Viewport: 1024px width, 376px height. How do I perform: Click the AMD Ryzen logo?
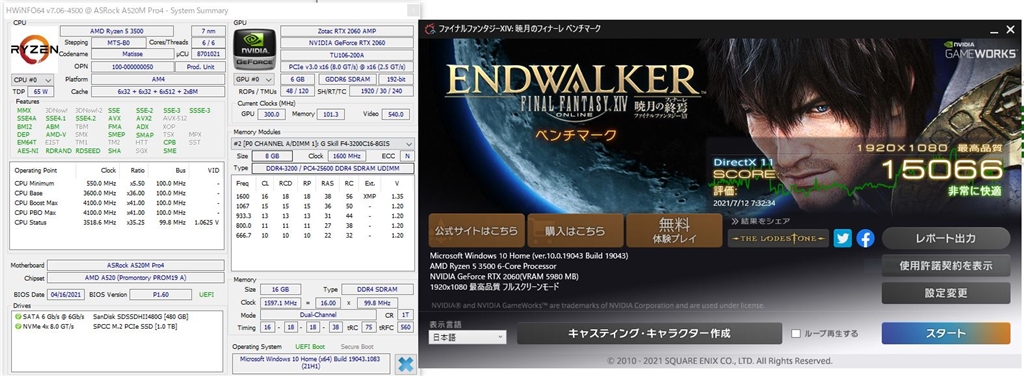coord(34,49)
